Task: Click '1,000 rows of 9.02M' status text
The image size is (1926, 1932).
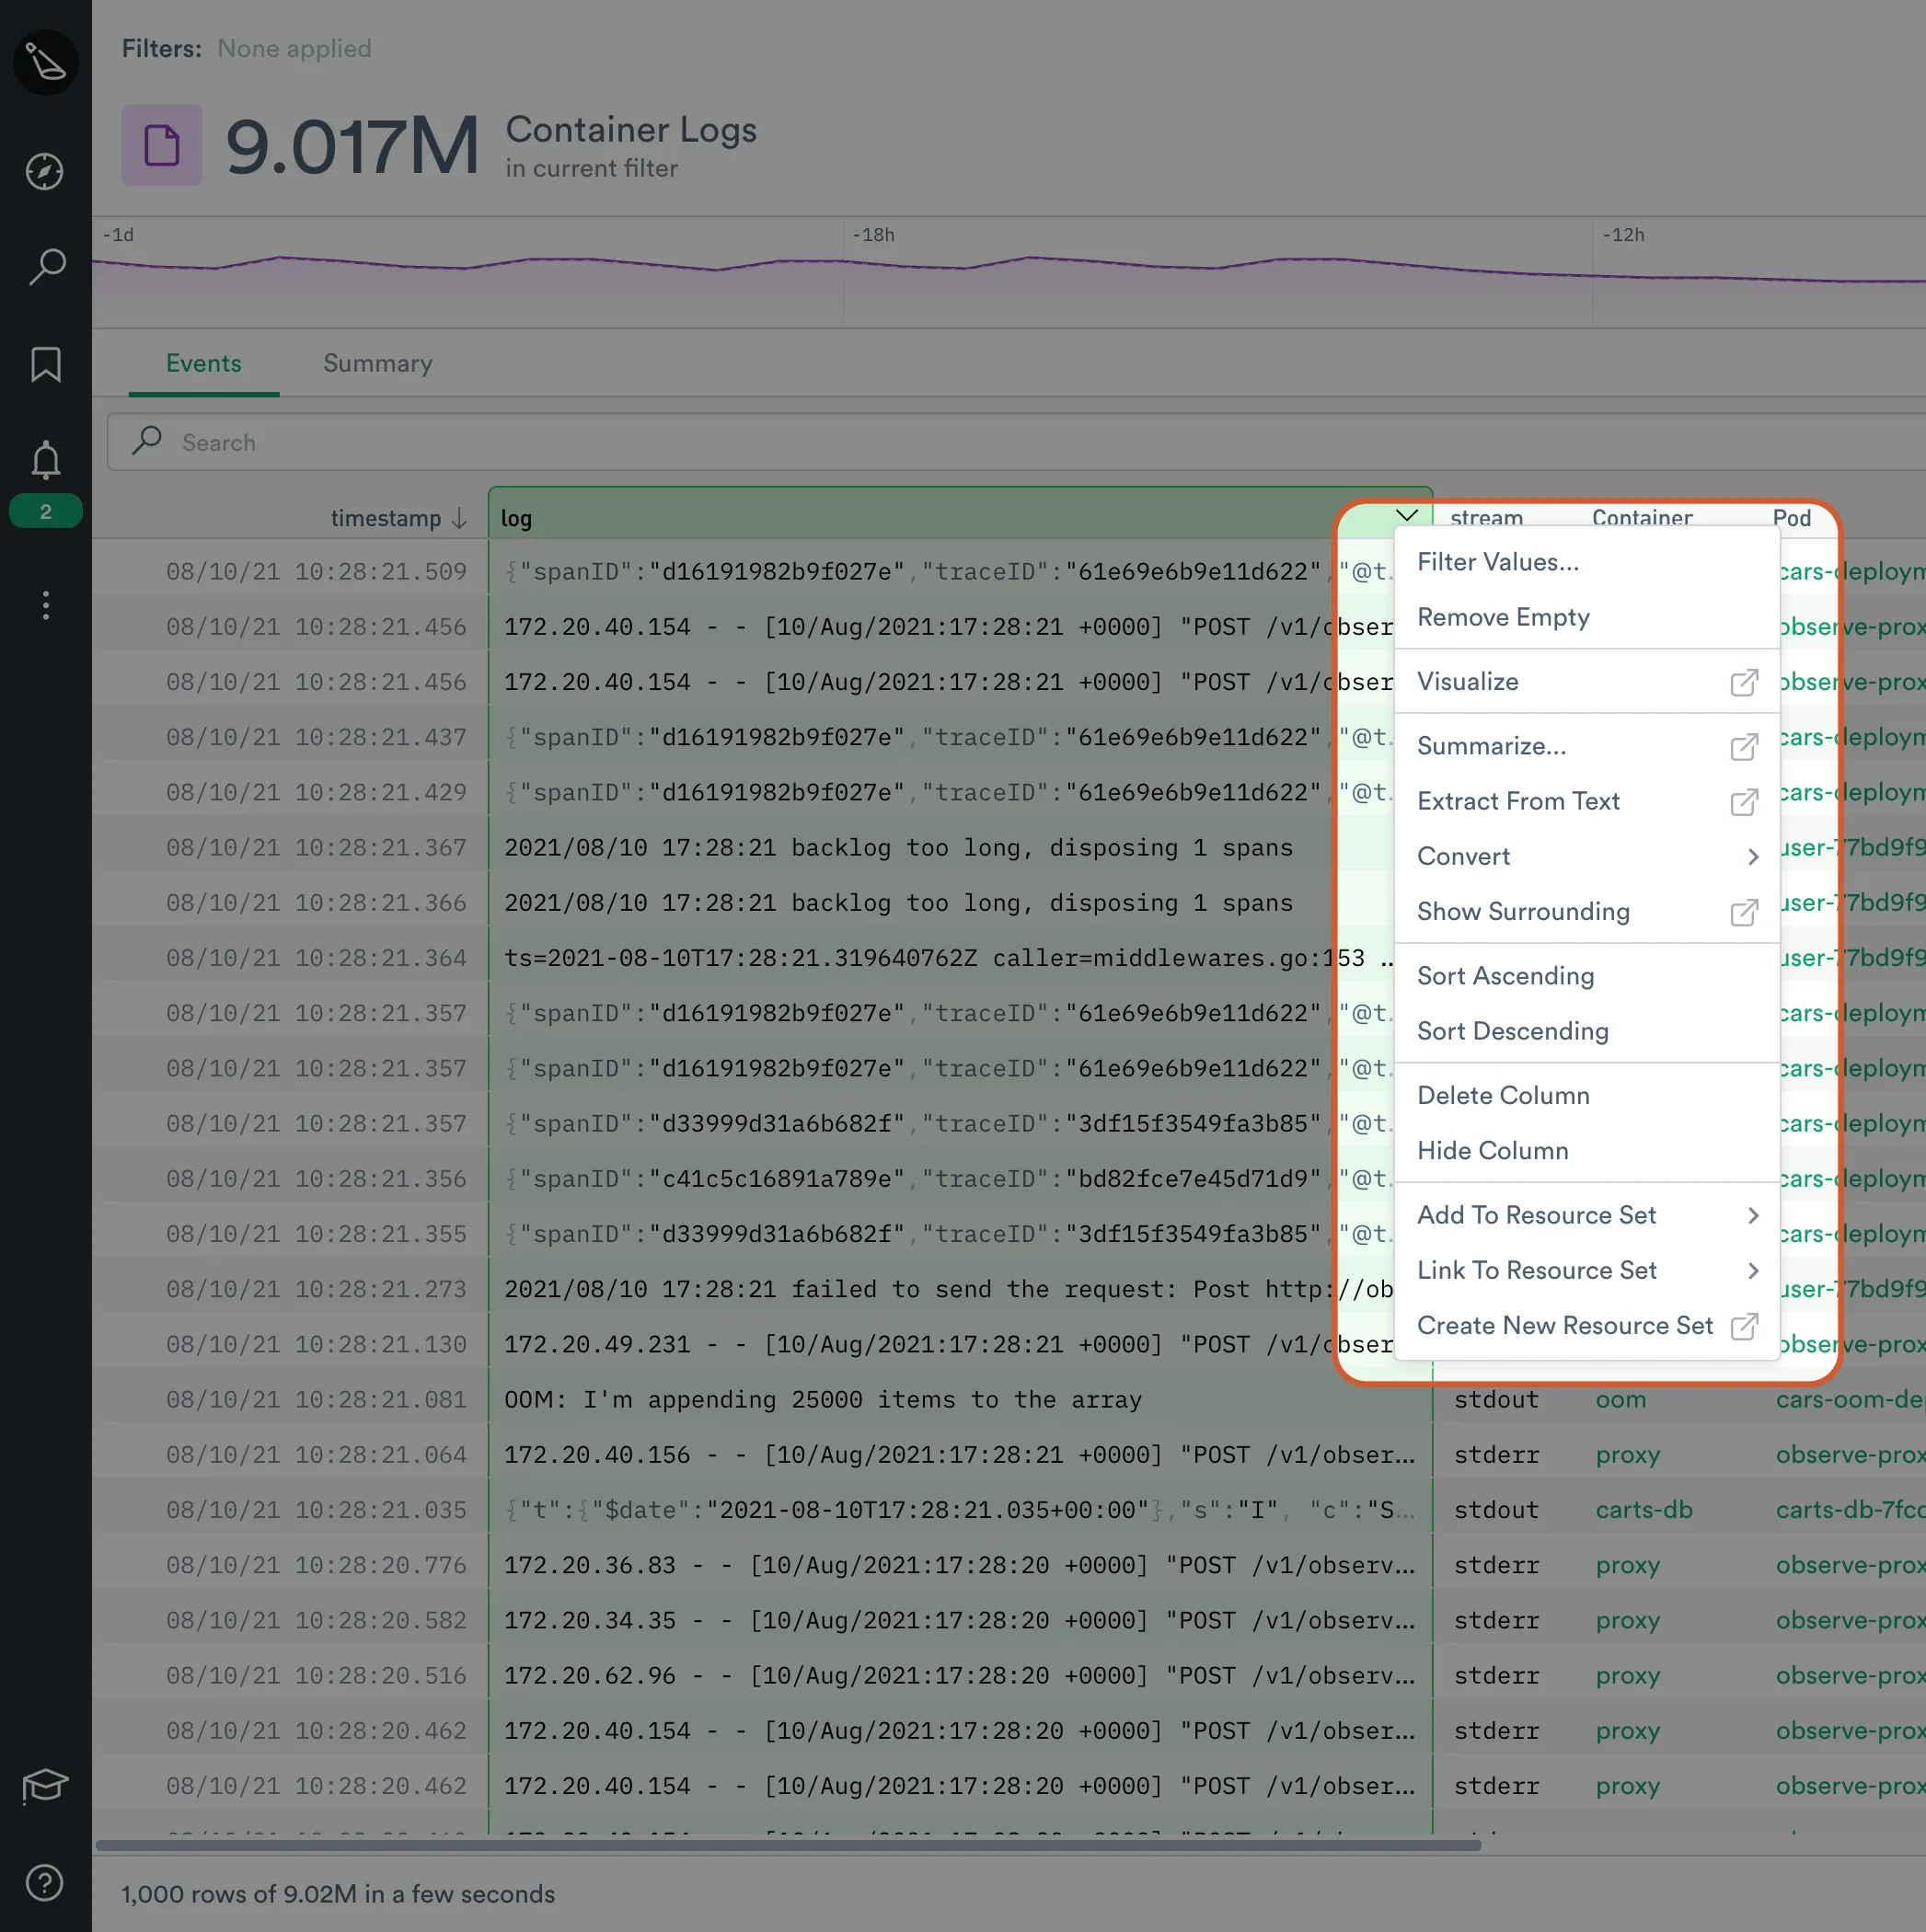Action: pyautogui.click(x=338, y=1895)
